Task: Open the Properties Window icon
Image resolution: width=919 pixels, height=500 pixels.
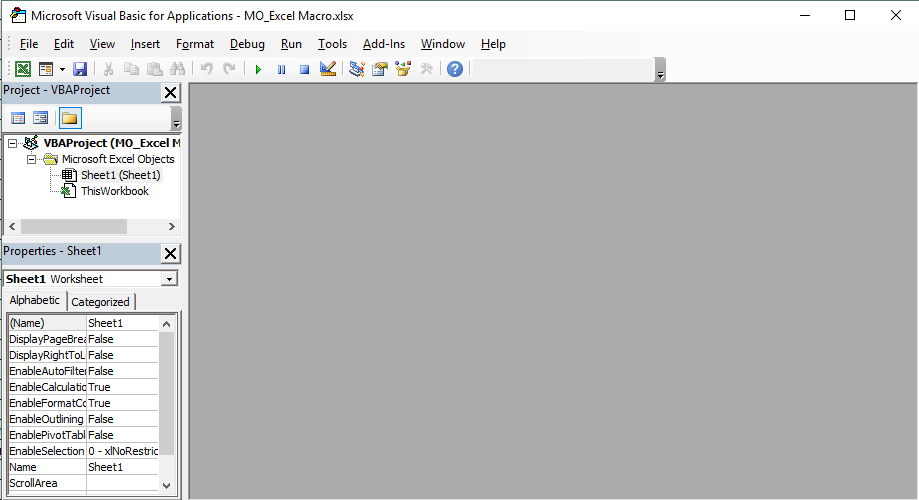Action: [x=380, y=69]
